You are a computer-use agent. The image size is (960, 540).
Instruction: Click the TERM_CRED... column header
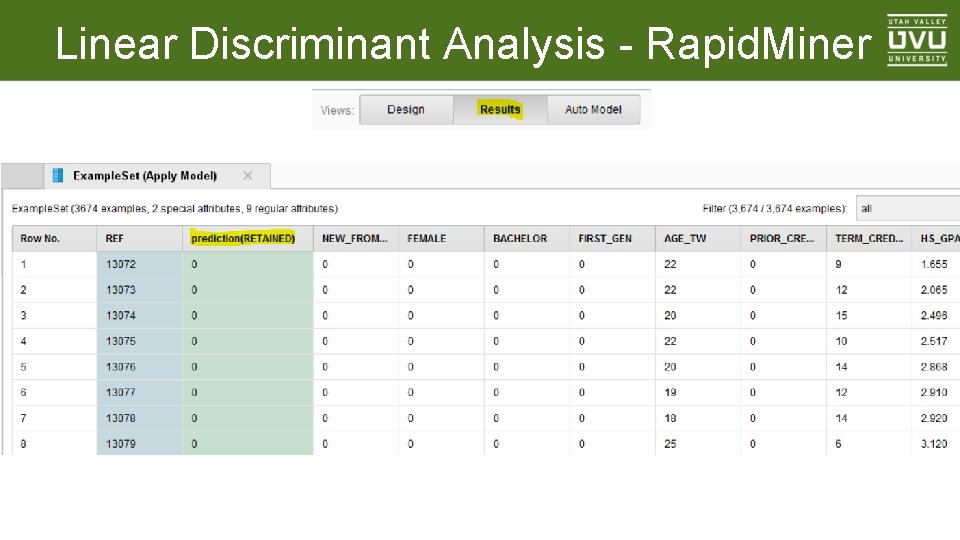(x=869, y=239)
